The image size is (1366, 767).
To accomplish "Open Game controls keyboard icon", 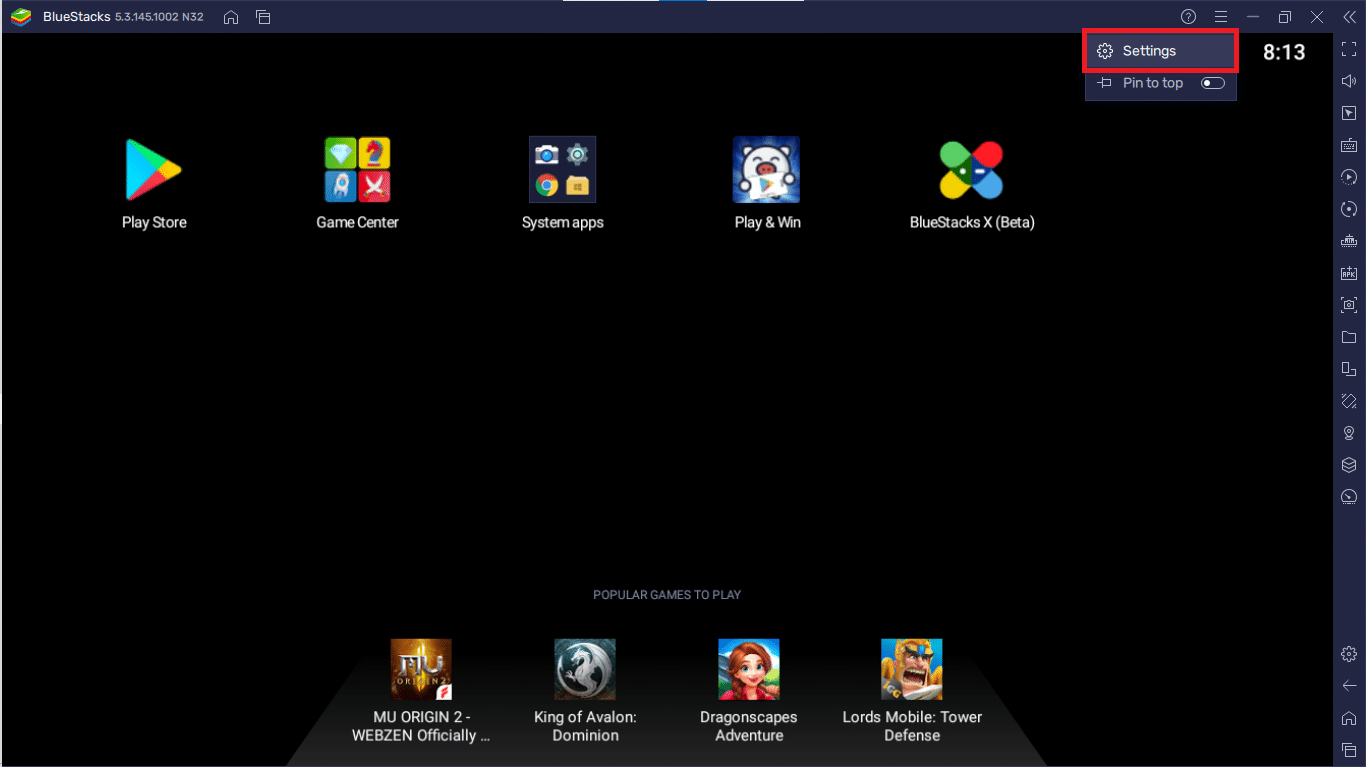I will click(1349, 145).
